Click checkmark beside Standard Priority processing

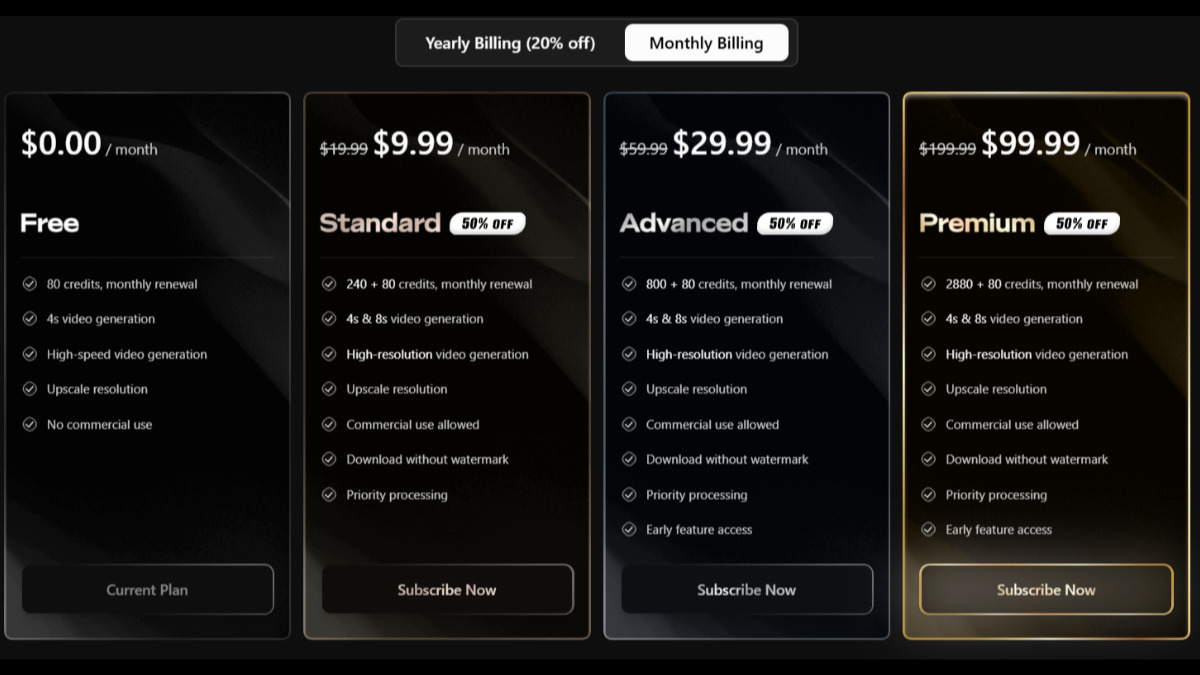[x=329, y=494]
